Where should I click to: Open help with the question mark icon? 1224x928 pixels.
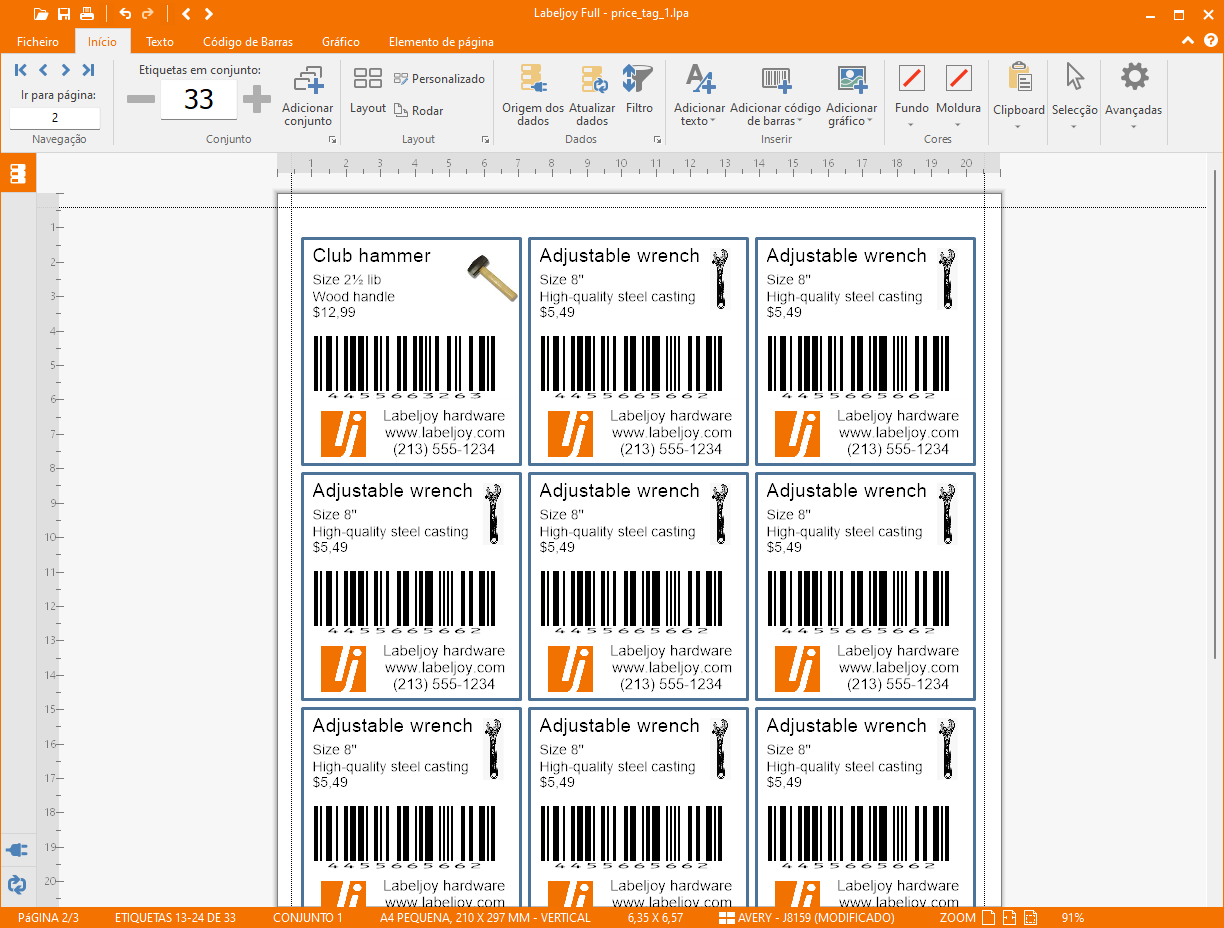click(1210, 41)
